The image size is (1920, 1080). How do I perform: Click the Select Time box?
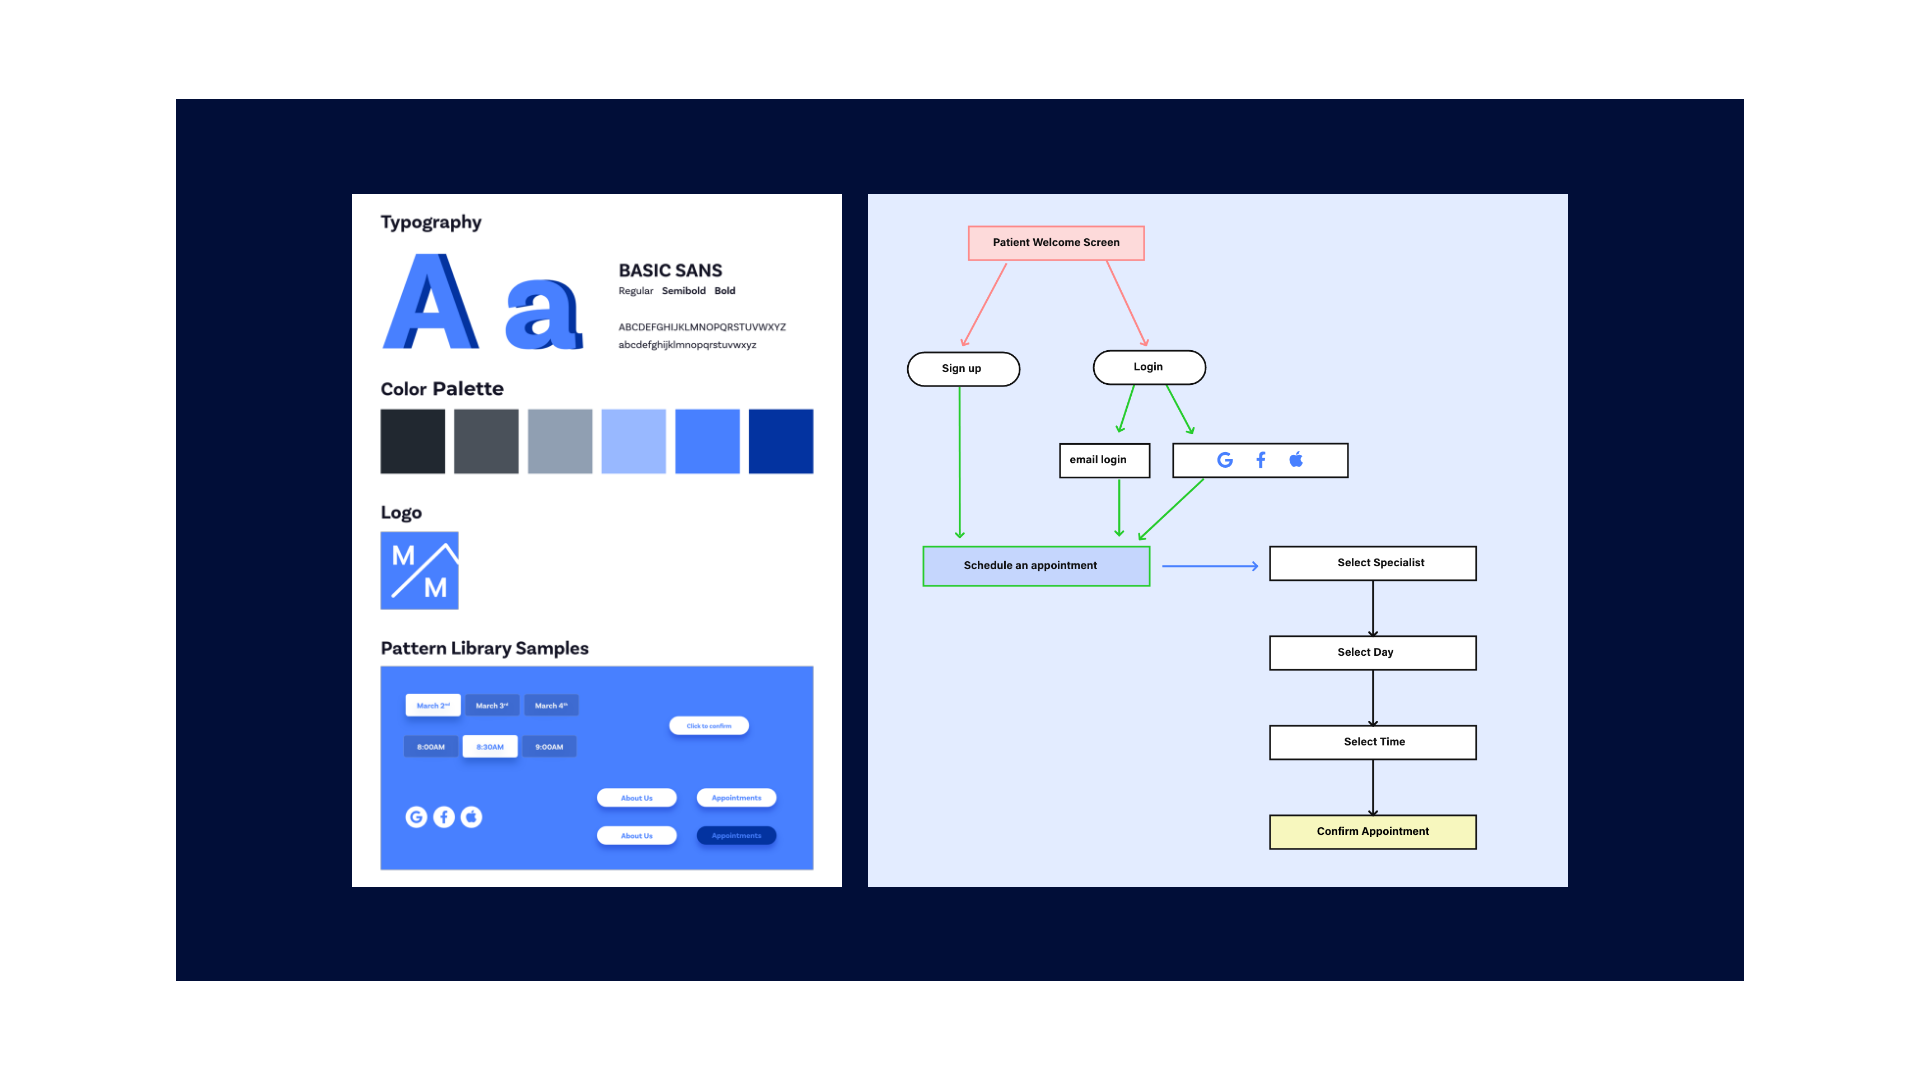pos(1373,742)
